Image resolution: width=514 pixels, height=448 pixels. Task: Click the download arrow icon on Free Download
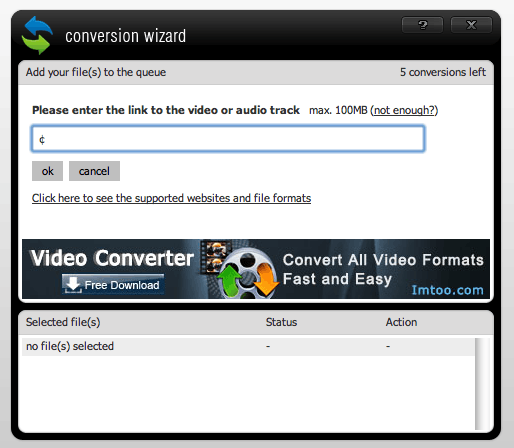pyautogui.click(x=73, y=284)
